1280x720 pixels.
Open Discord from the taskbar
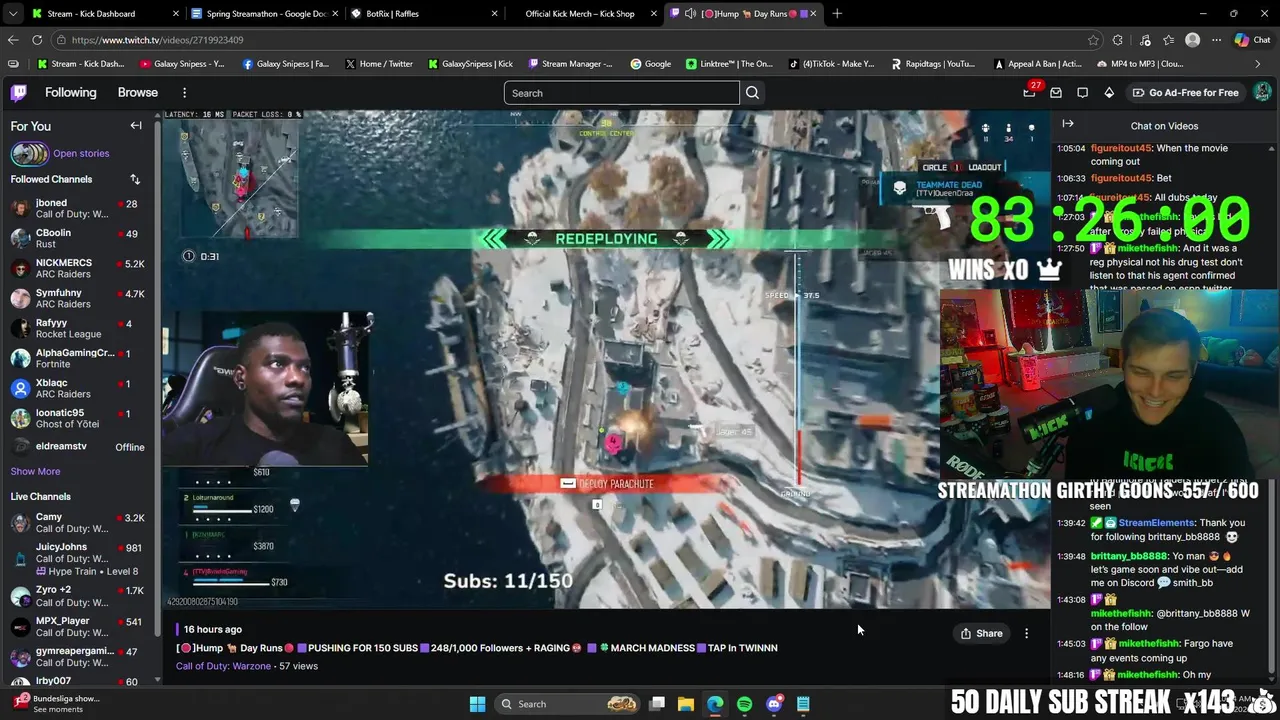pyautogui.click(x=774, y=704)
